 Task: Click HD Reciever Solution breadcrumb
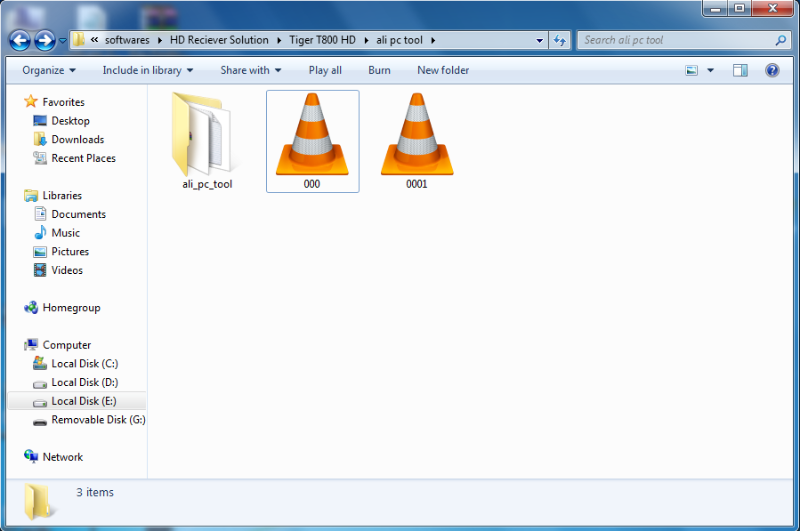pyautogui.click(x=219, y=40)
